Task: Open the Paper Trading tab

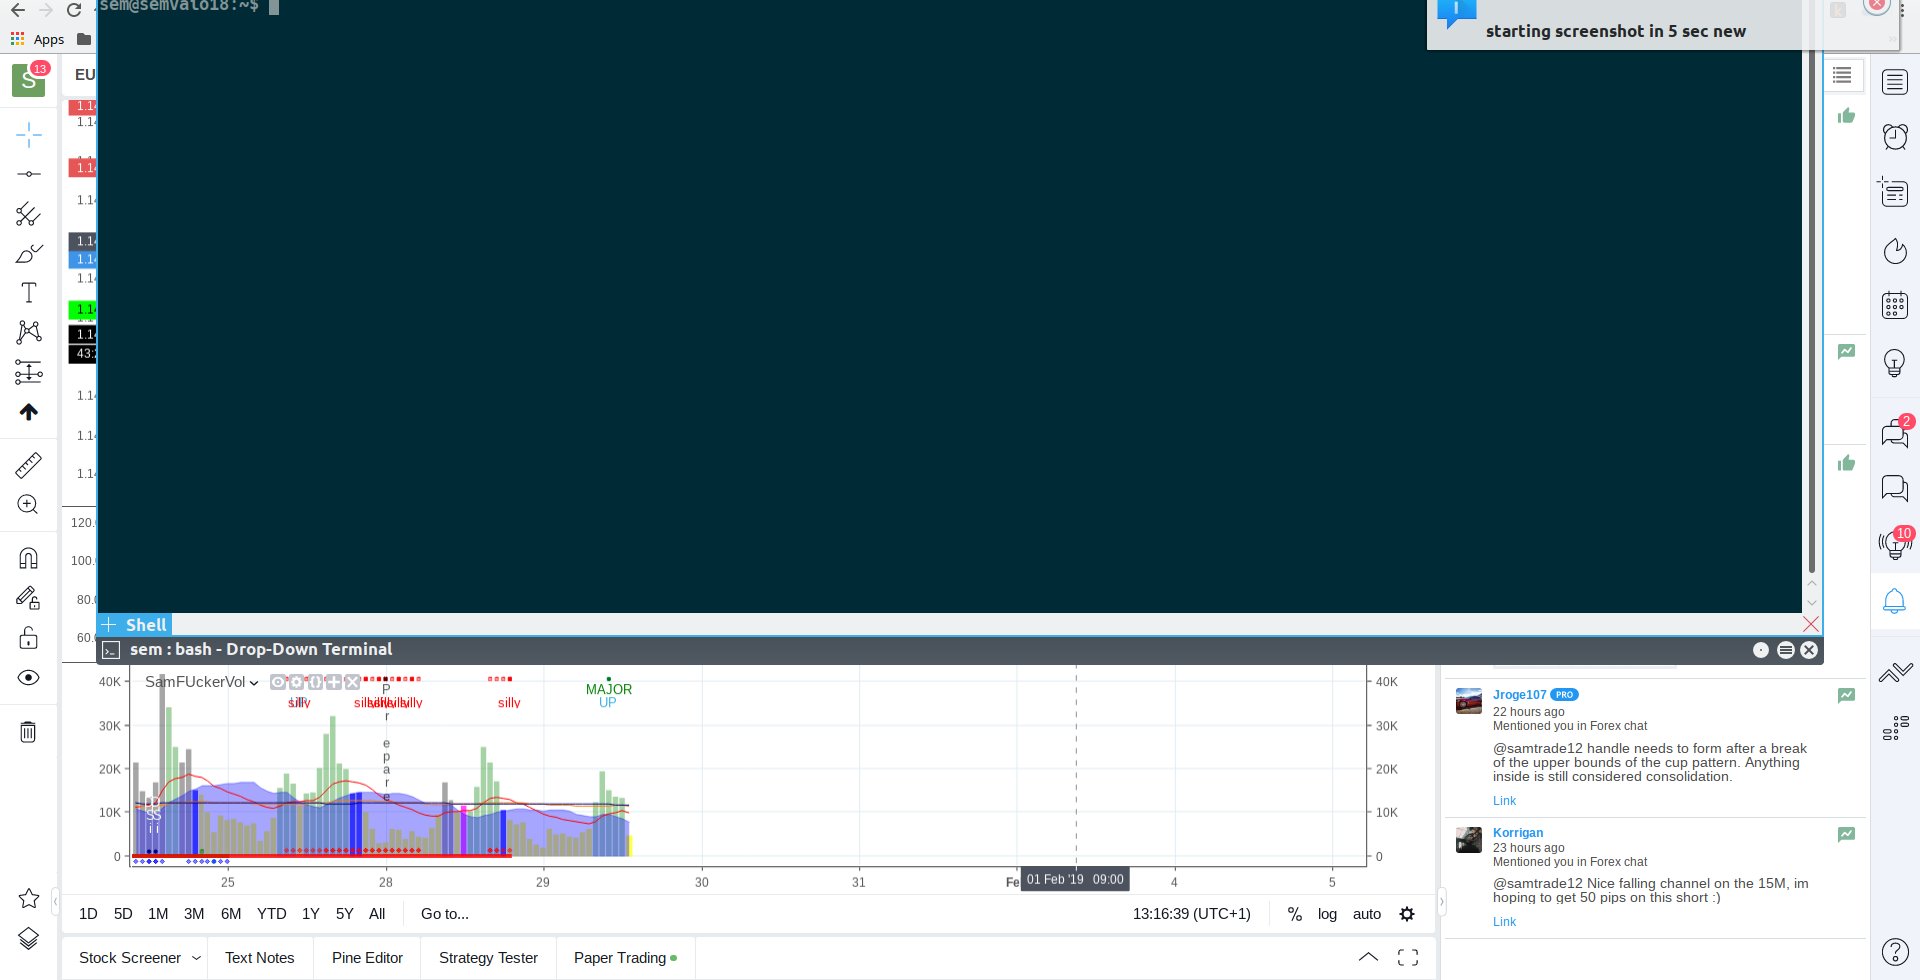Action: 625,958
